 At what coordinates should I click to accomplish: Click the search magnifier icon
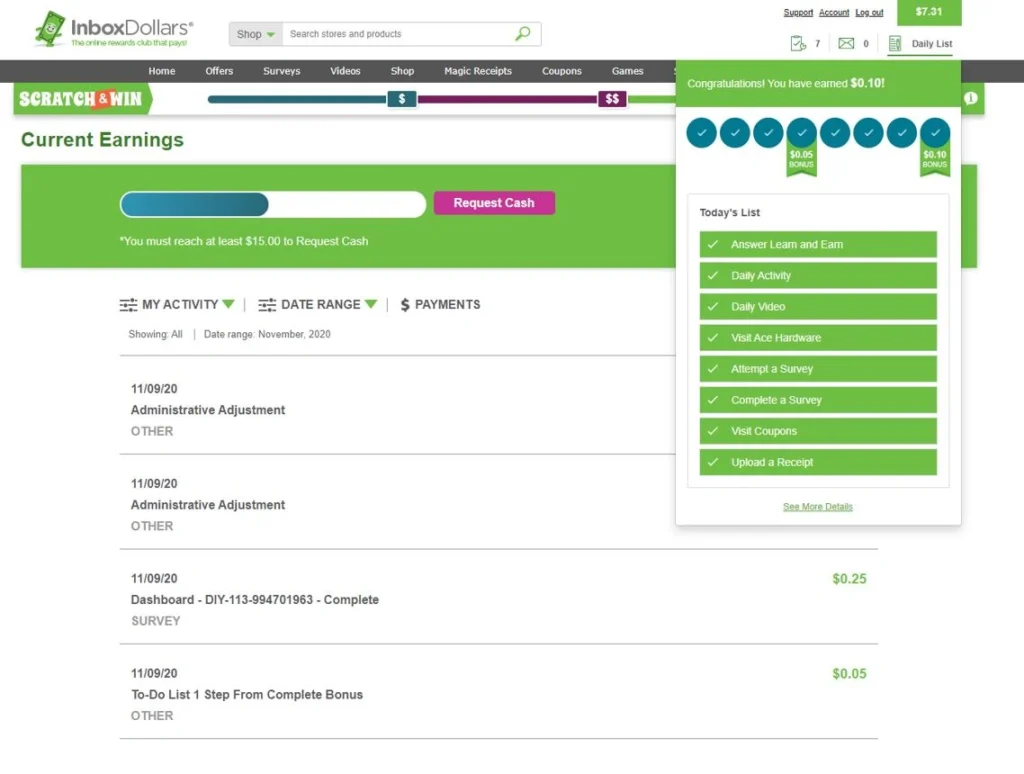(522, 33)
